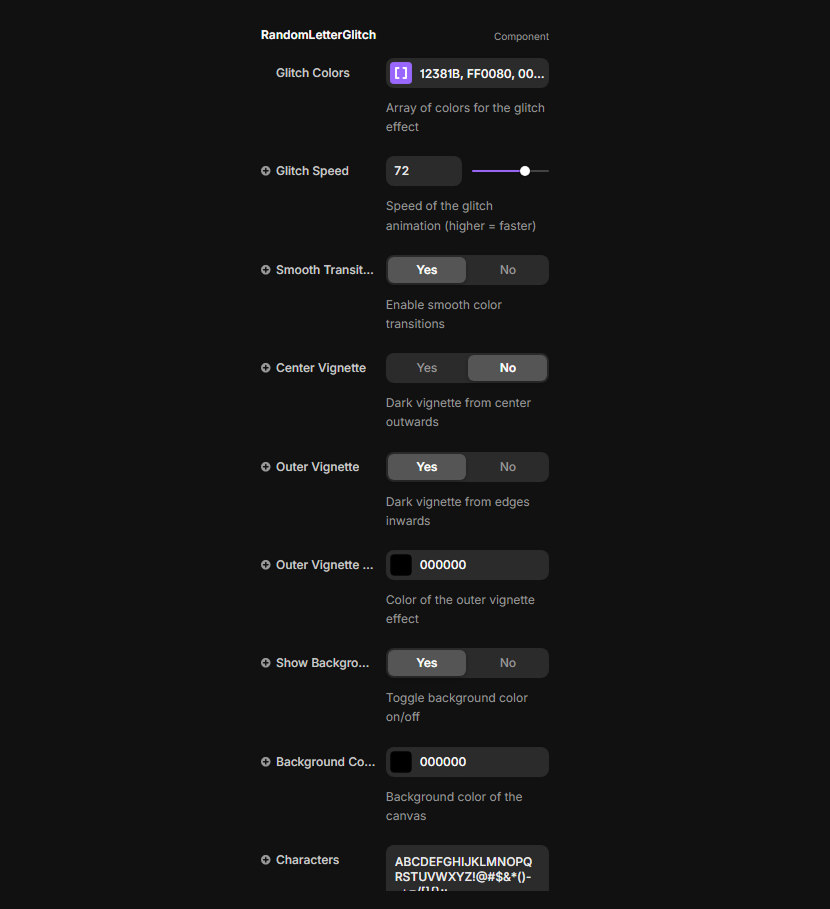Image resolution: width=830 pixels, height=909 pixels.
Task: Click the RandomLetterGlitch component title
Action: 318,35
